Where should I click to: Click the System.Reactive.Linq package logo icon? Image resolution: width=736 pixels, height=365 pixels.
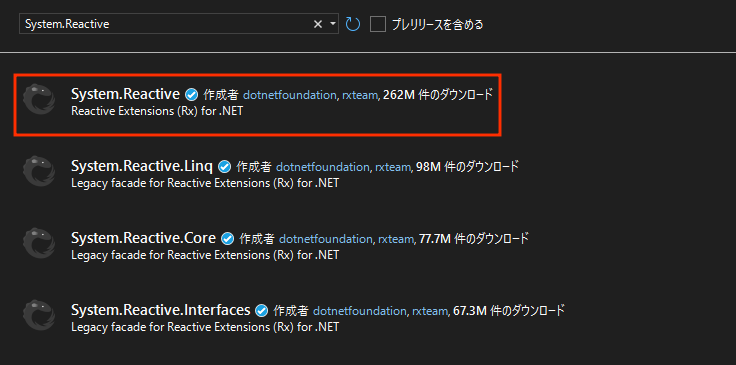pos(39,172)
